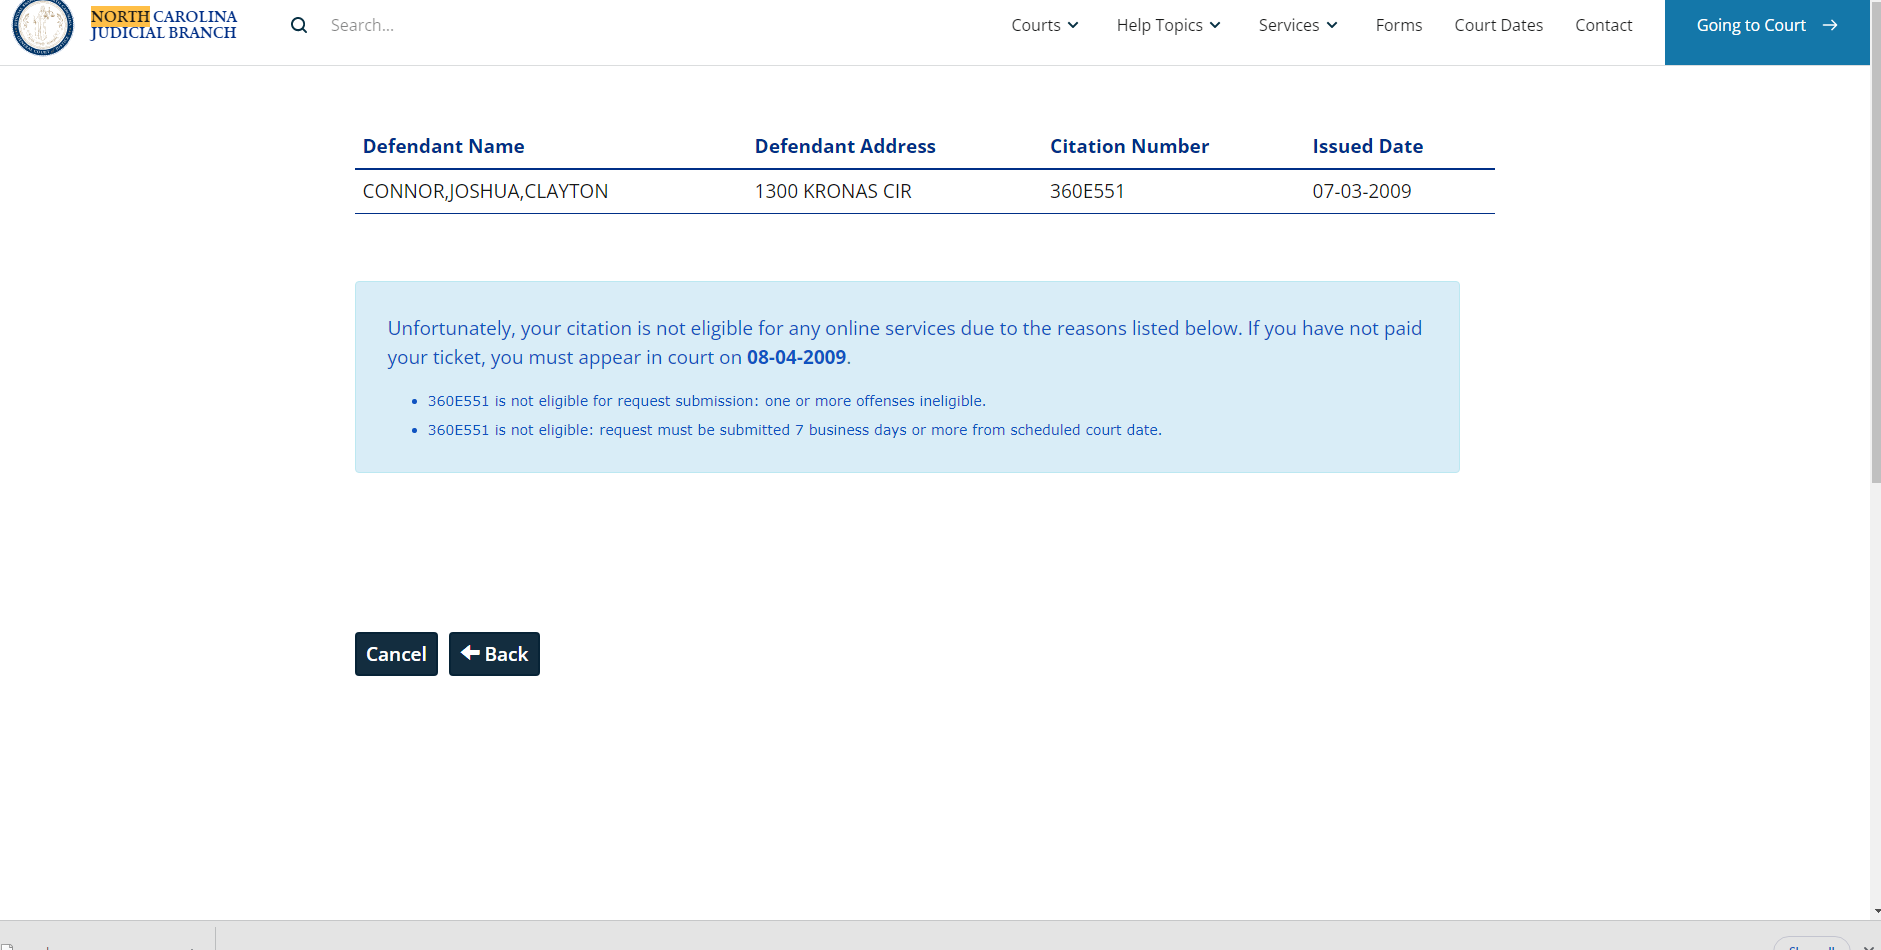Expand the Help Topics dropdown menu

(x=1169, y=25)
